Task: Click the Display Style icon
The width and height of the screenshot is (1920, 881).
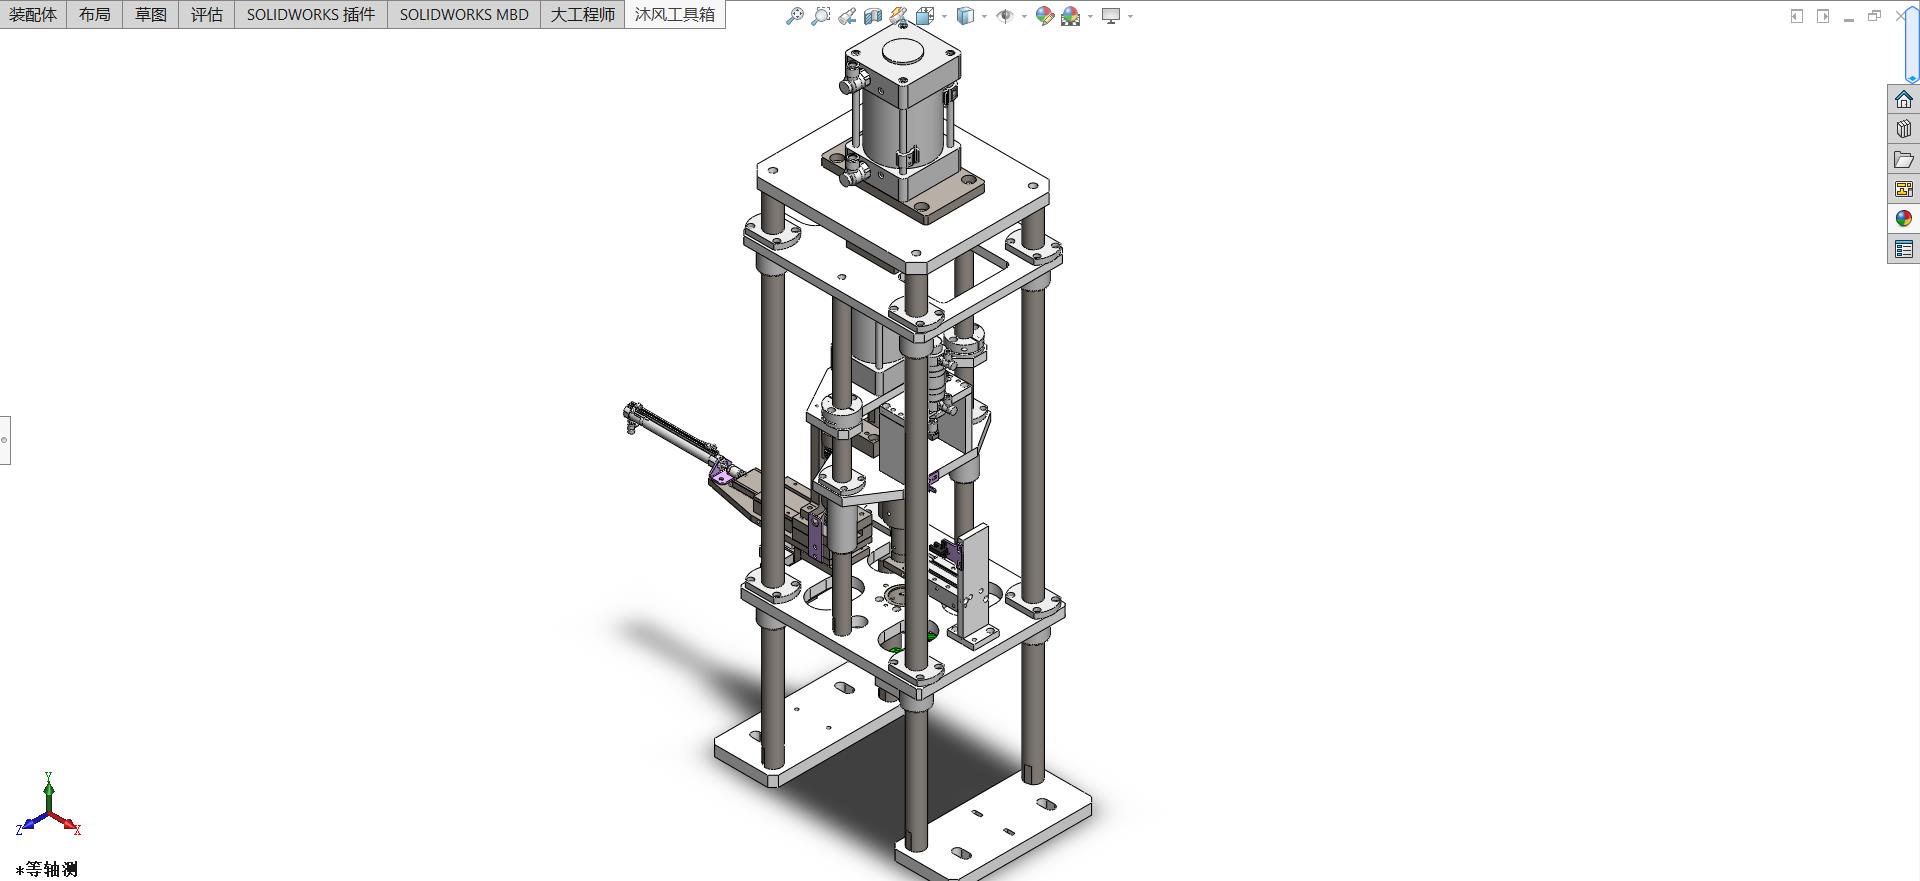Action: (x=965, y=16)
